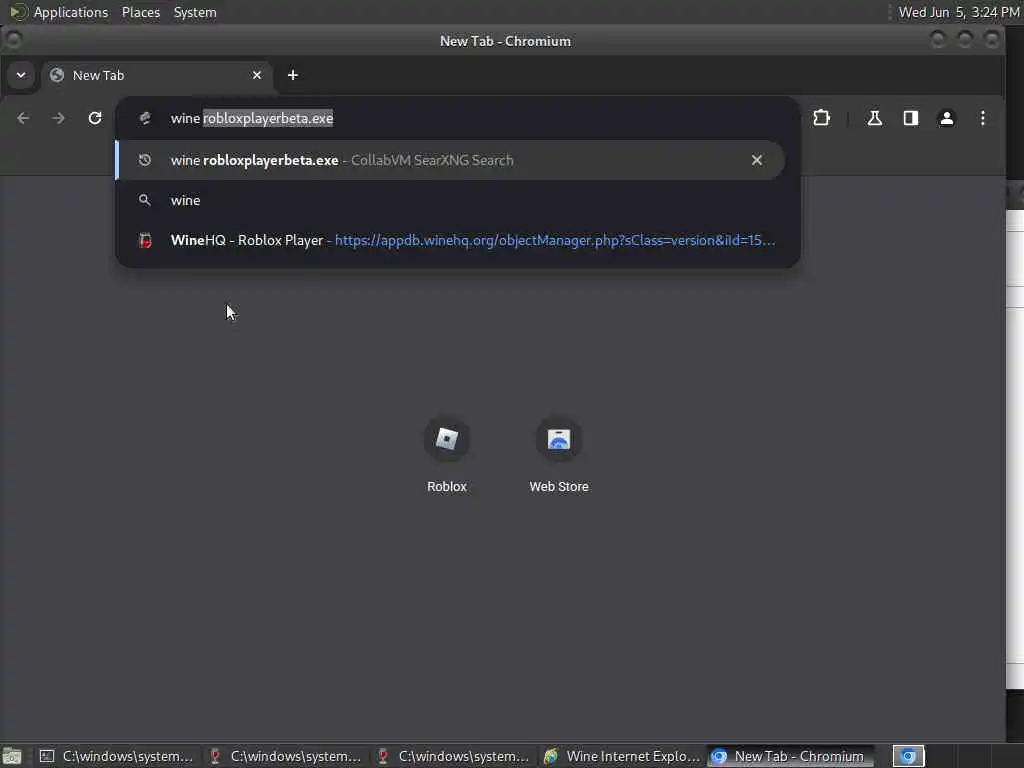Viewport: 1024px width, 768px height.
Task: Switch to first C:\windows\system taskbar window
Action: click(x=116, y=756)
